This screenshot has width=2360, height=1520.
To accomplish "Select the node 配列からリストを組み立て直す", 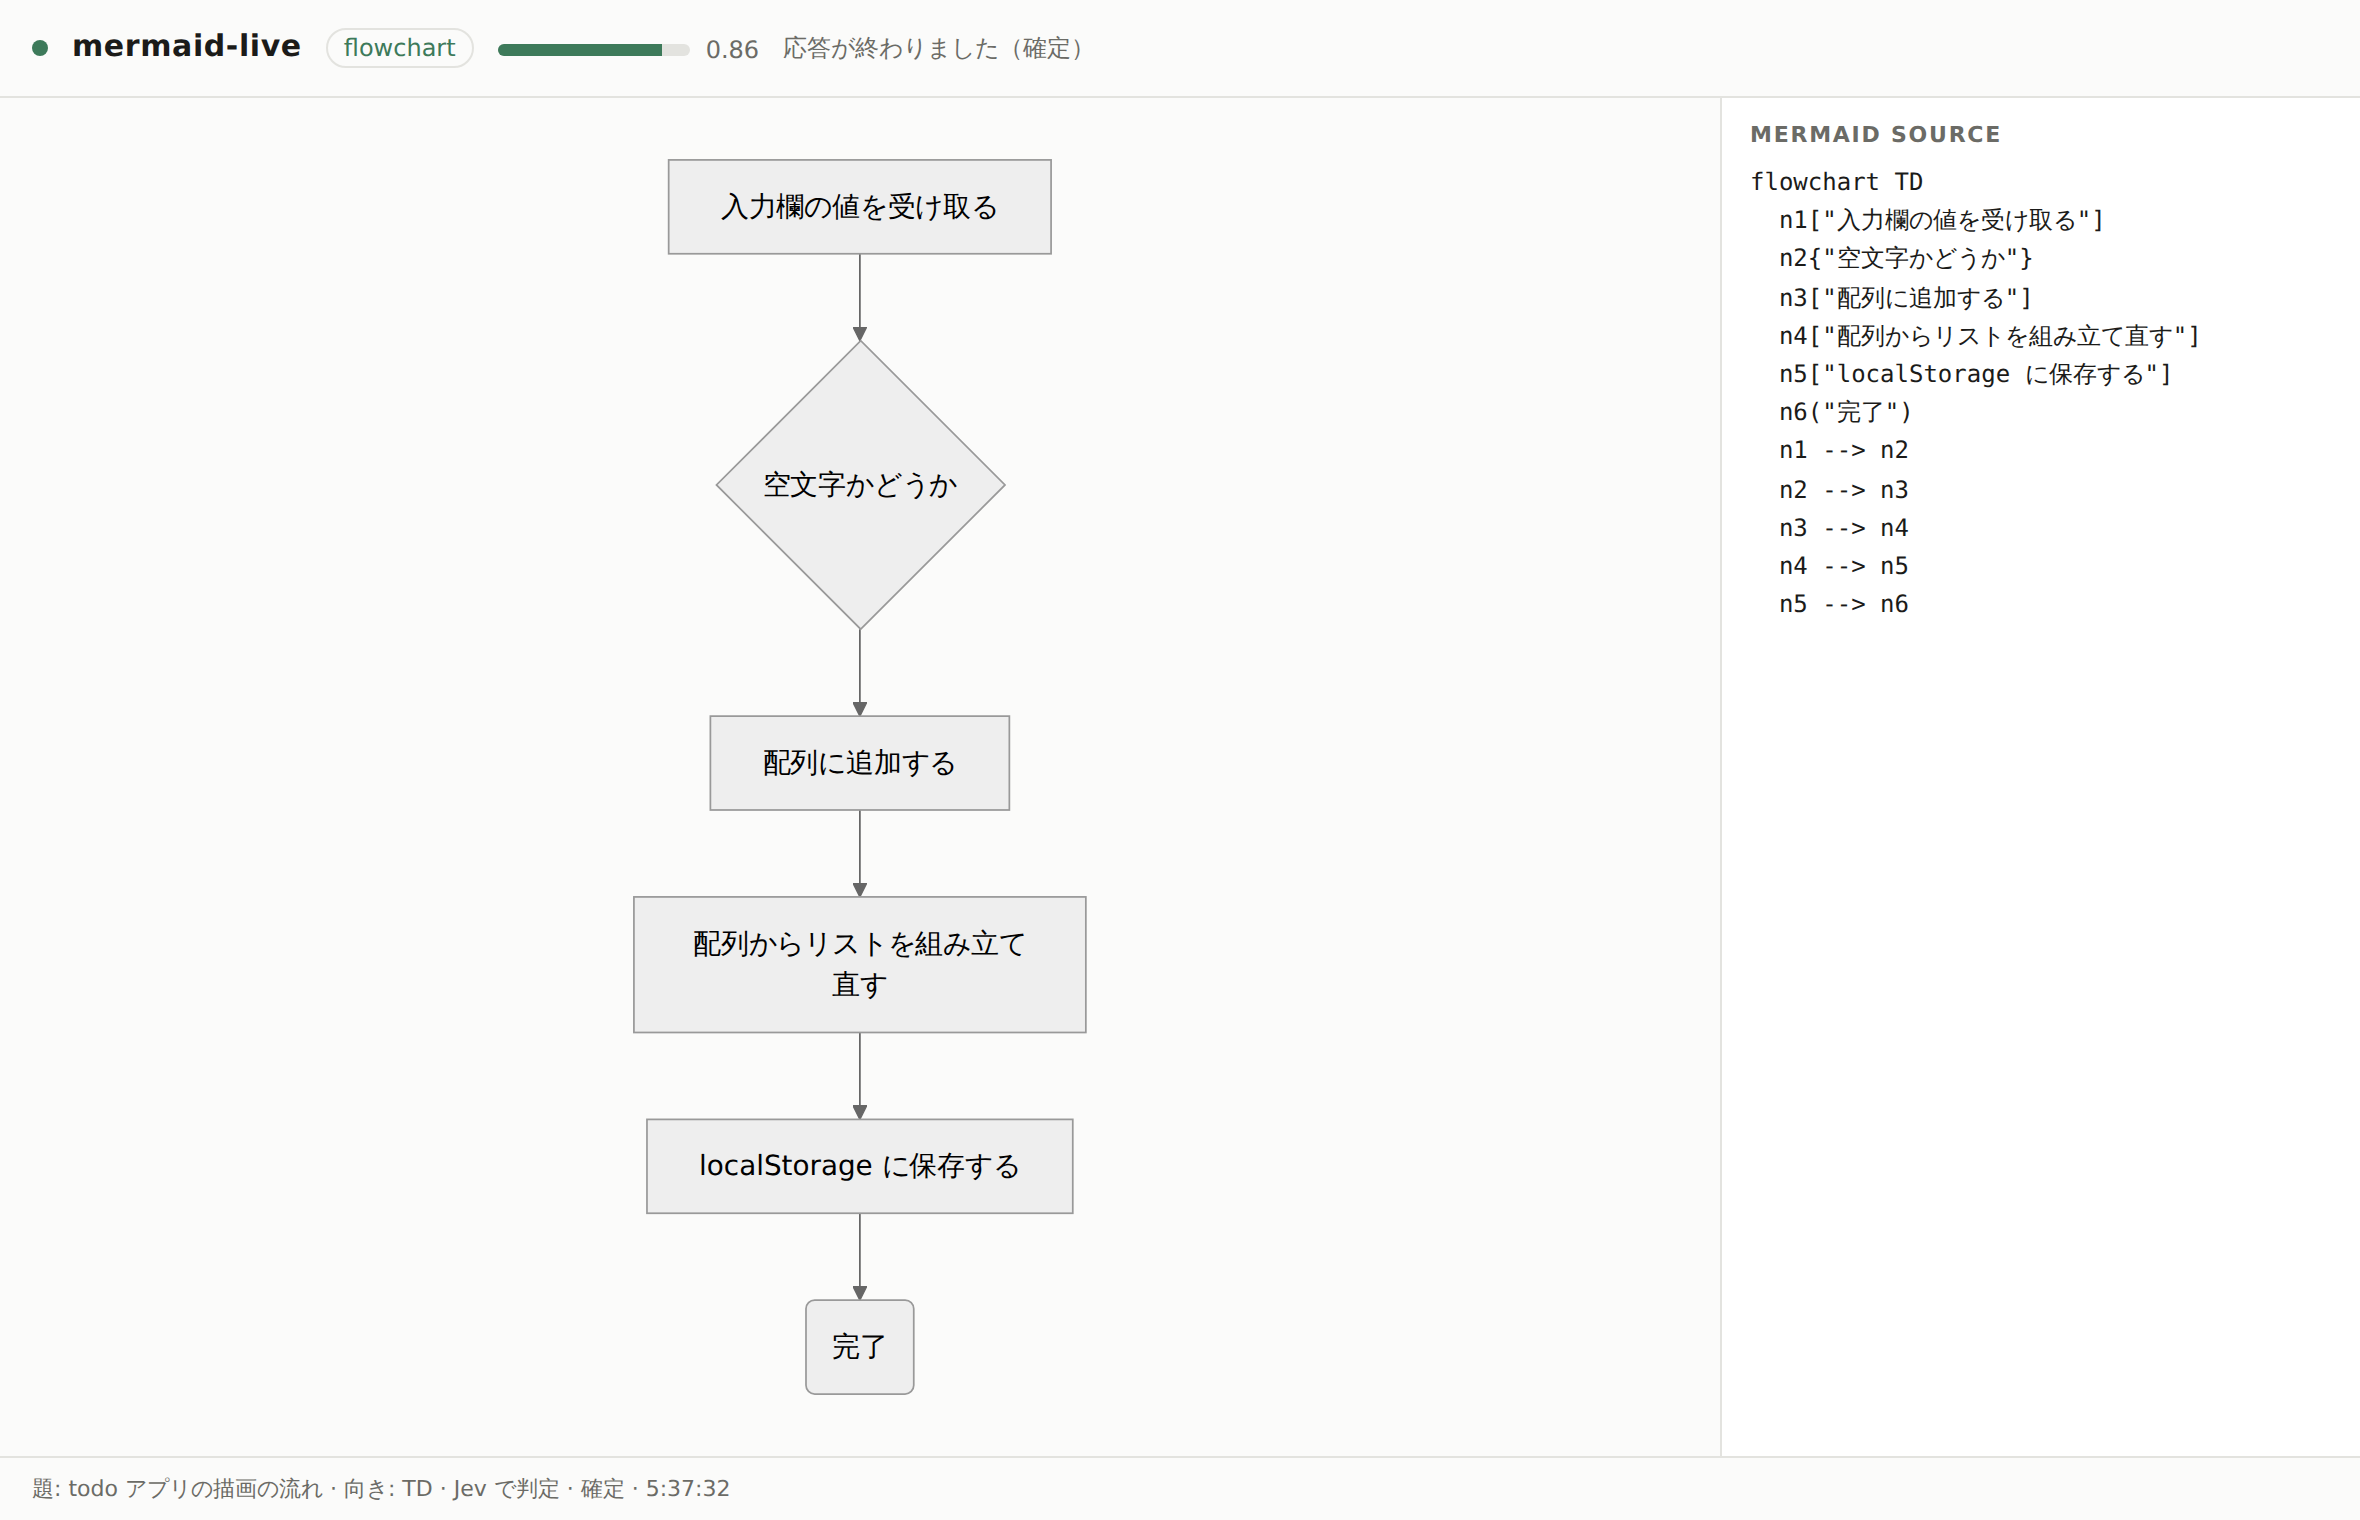I will coord(859,964).
